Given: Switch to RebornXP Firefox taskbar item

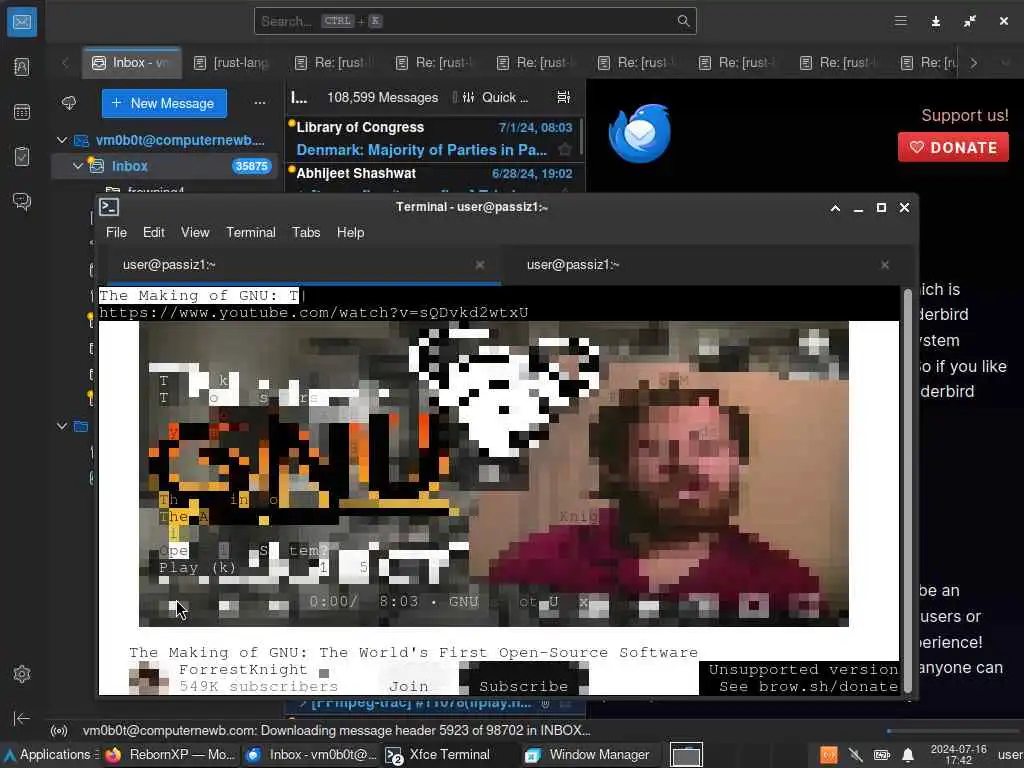Looking at the screenshot, I should point(170,755).
